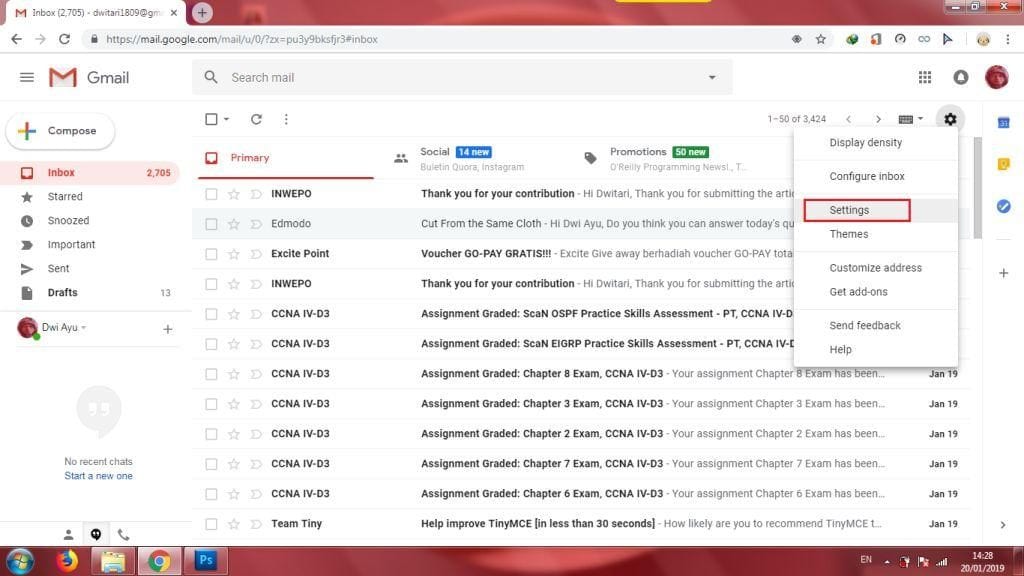
Task: Add a new chat contact plus icon
Action: [168, 329]
